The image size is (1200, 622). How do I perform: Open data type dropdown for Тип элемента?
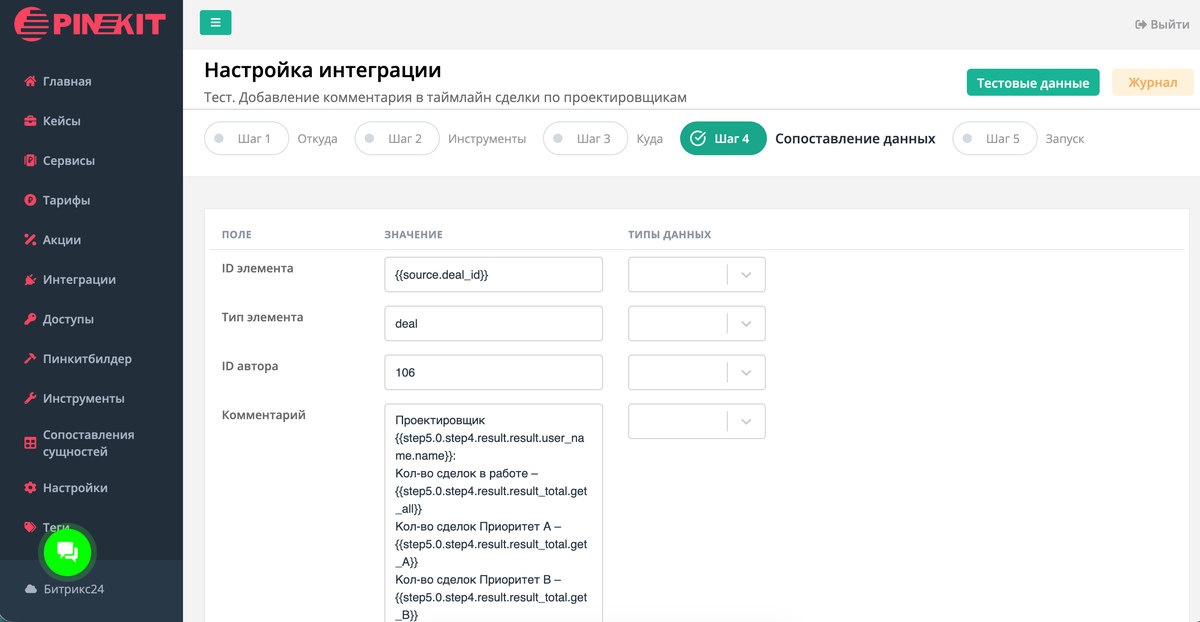(x=697, y=323)
